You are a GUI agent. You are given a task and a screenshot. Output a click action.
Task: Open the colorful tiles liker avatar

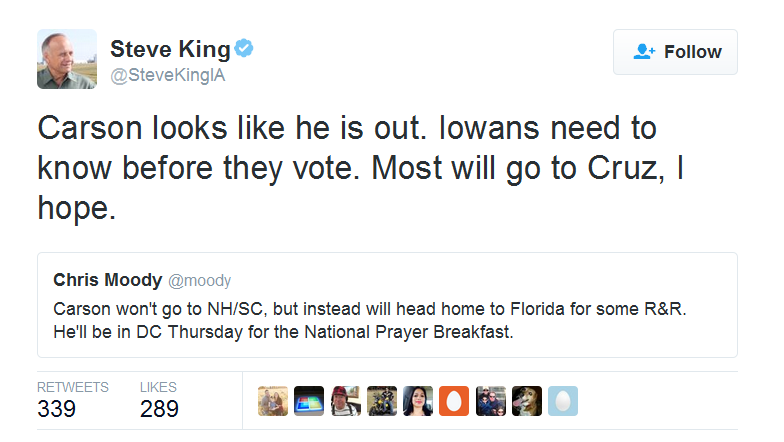pos(309,401)
